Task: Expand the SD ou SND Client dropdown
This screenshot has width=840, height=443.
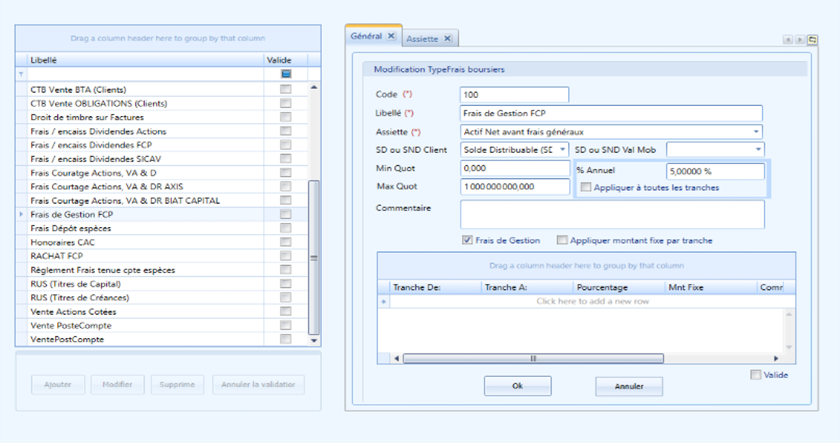Action: pyautogui.click(x=562, y=150)
